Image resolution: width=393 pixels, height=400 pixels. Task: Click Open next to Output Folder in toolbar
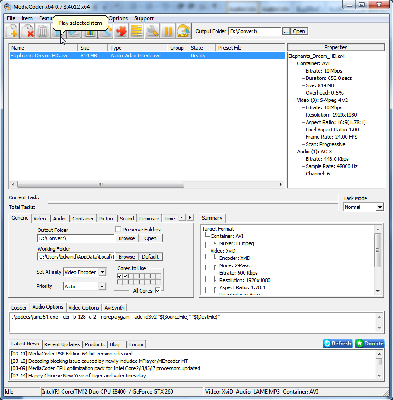(x=299, y=31)
